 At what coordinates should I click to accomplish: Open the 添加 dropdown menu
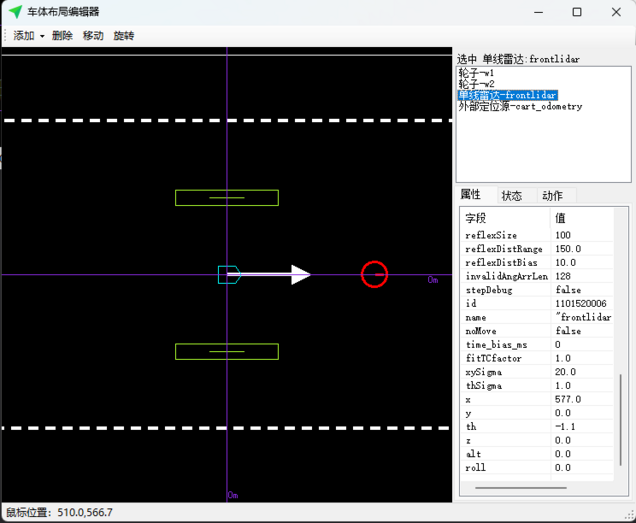point(28,35)
